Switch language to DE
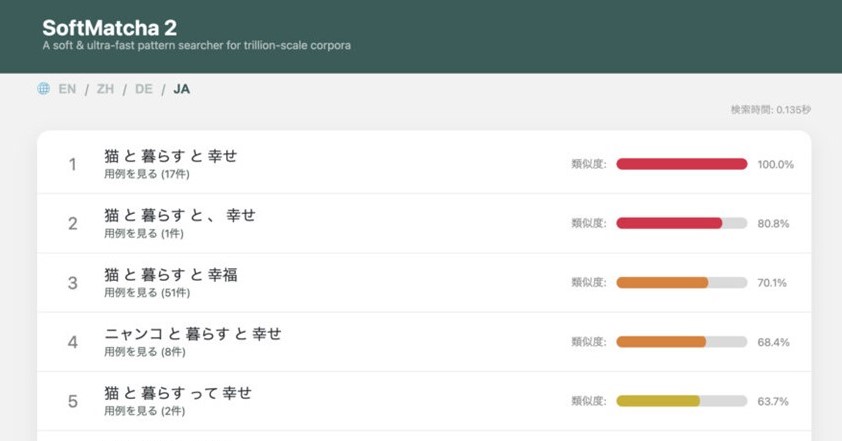Image resolution: width=842 pixels, height=441 pixels. tap(144, 89)
